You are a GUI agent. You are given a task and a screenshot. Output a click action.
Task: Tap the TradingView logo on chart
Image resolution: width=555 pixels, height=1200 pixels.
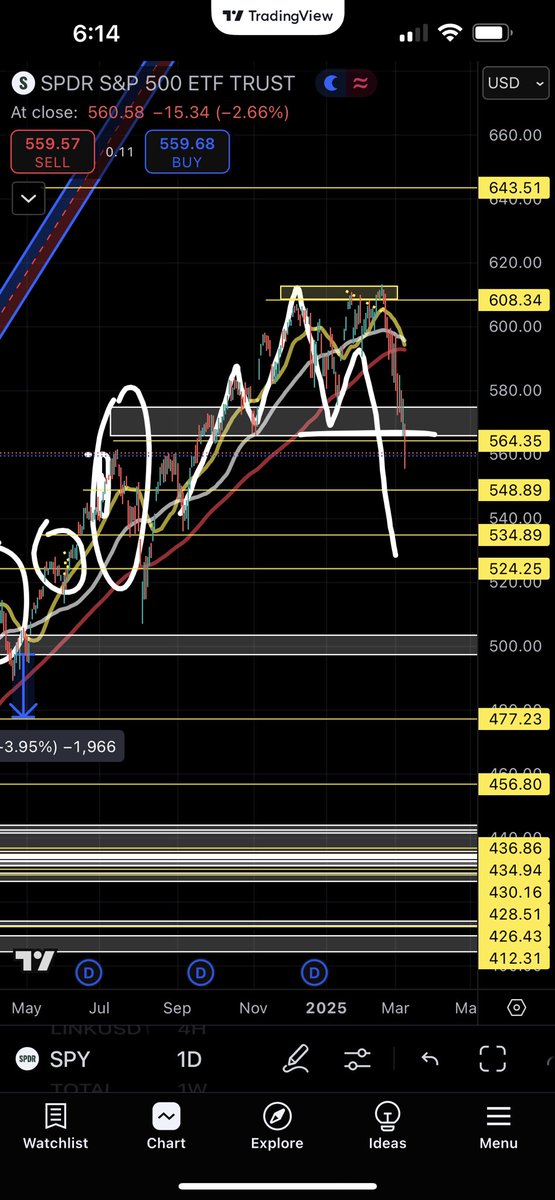pyautogui.click(x=35, y=961)
